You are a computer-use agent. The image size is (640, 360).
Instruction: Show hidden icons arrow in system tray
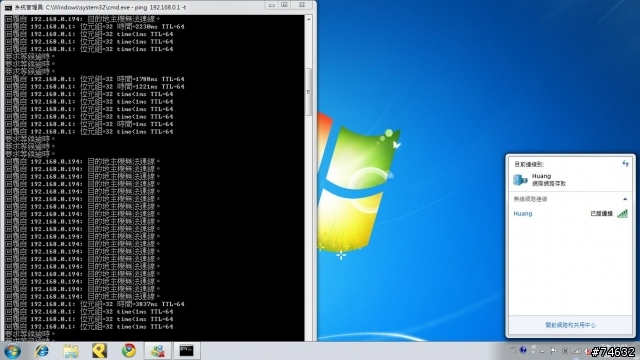(x=542, y=351)
